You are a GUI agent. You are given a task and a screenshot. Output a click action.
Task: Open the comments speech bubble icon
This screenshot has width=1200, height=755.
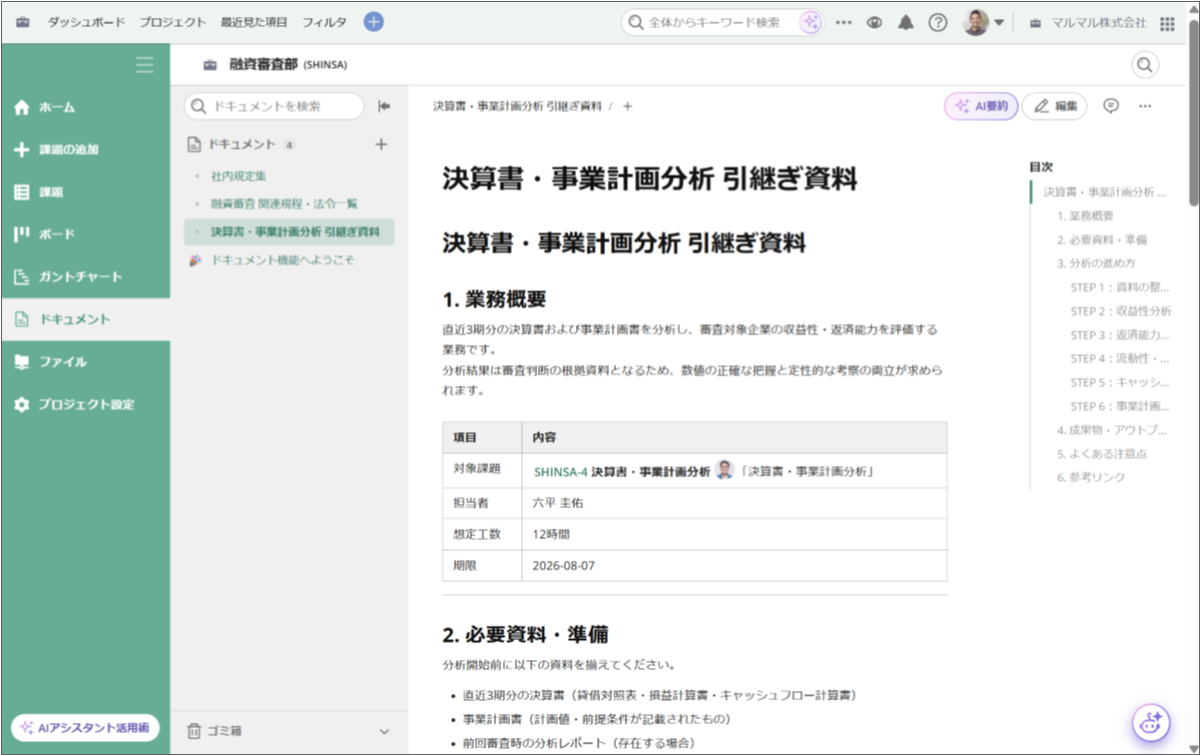(1111, 106)
